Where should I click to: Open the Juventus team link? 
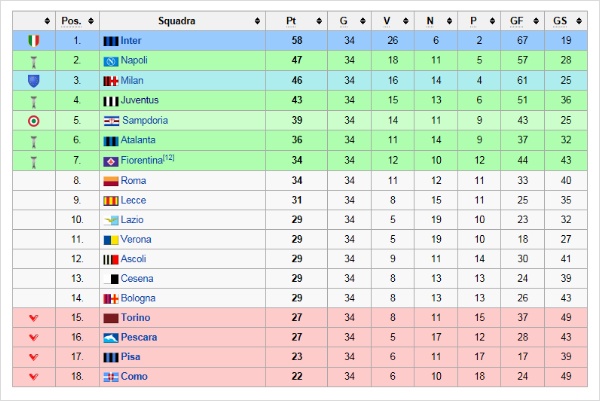(139, 100)
